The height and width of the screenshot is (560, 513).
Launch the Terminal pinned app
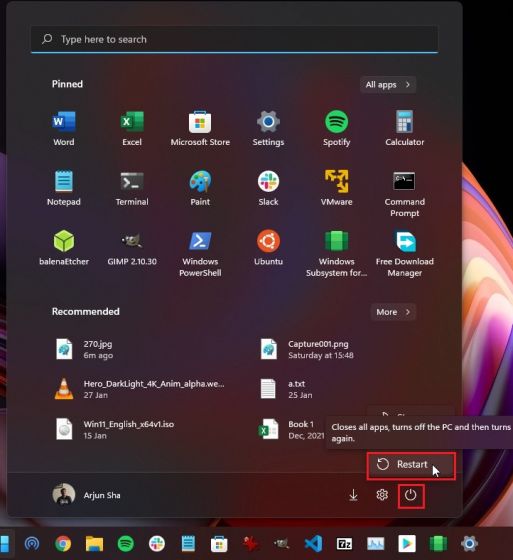coord(132,188)
